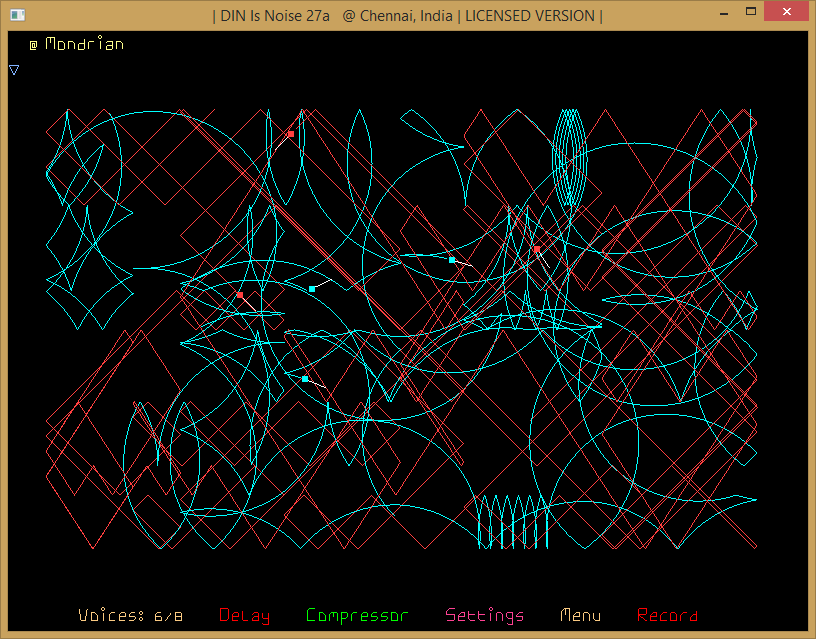Click the cyan spiky wave at the bottom
The height and width of the screenshot is (639, 816).
tap(513, 522)
